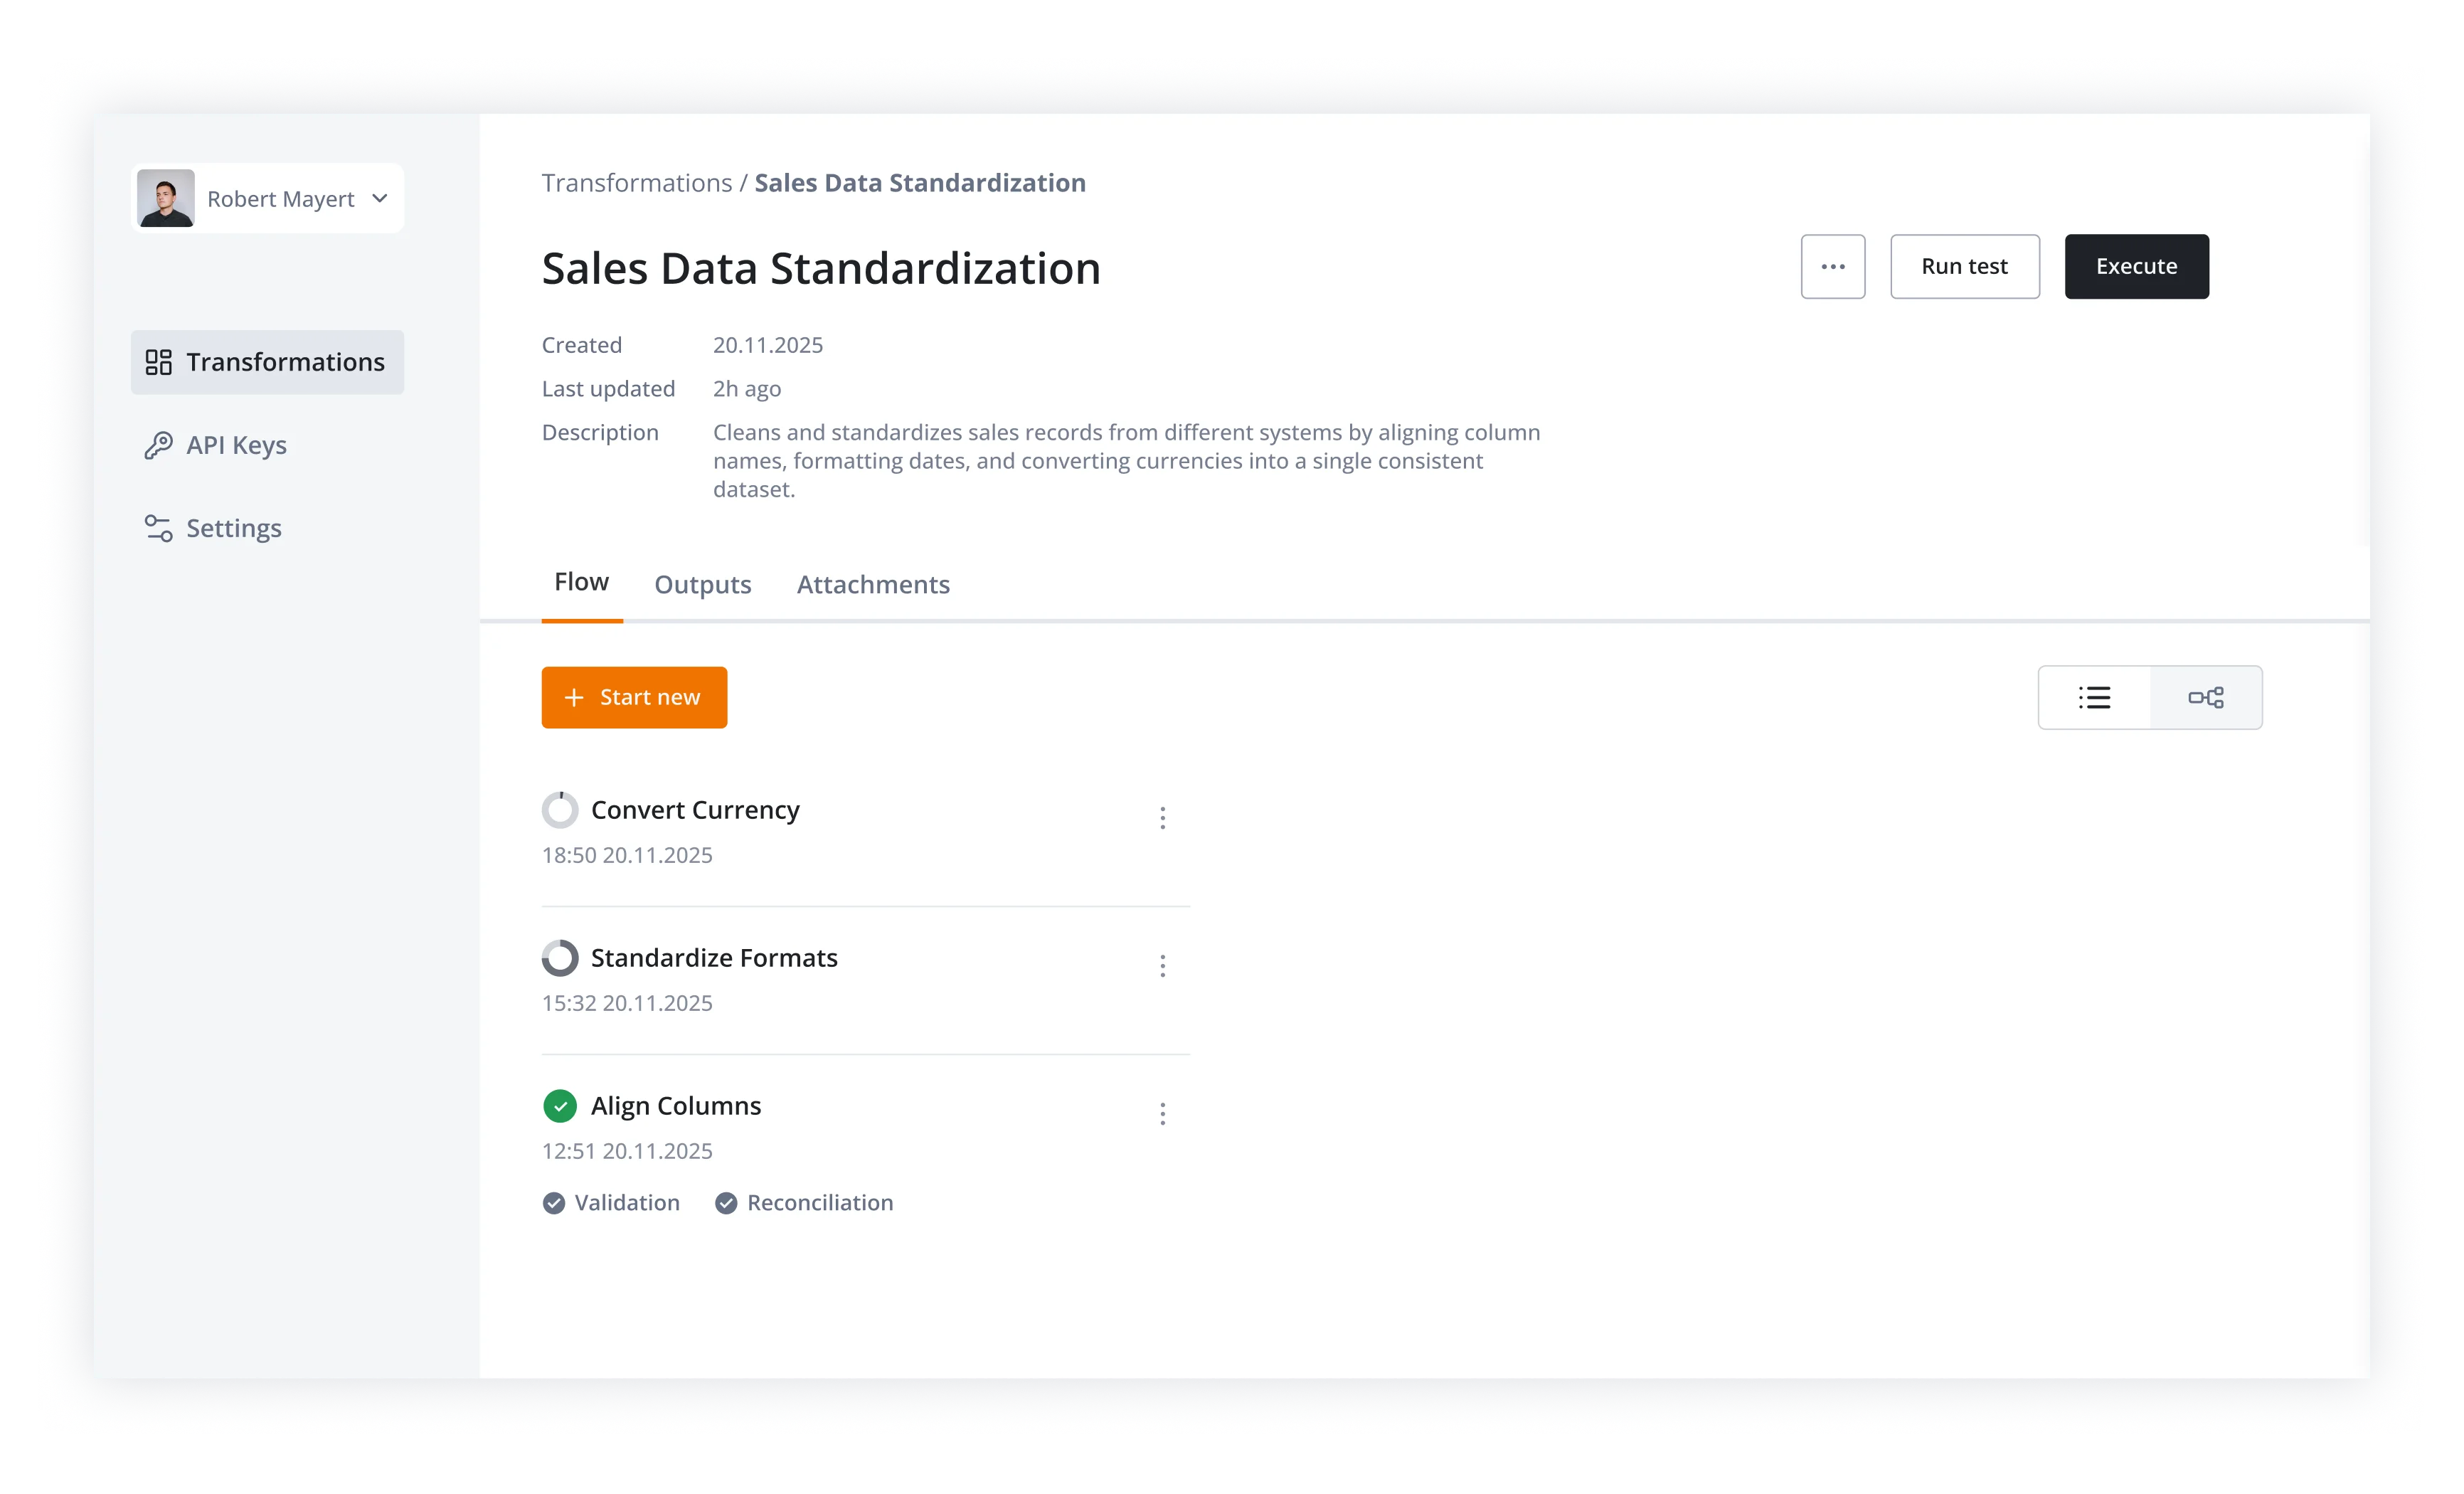Screen dimensions: 2464x1494
Task: Open the Attachments tab
Action: (872, 585)
